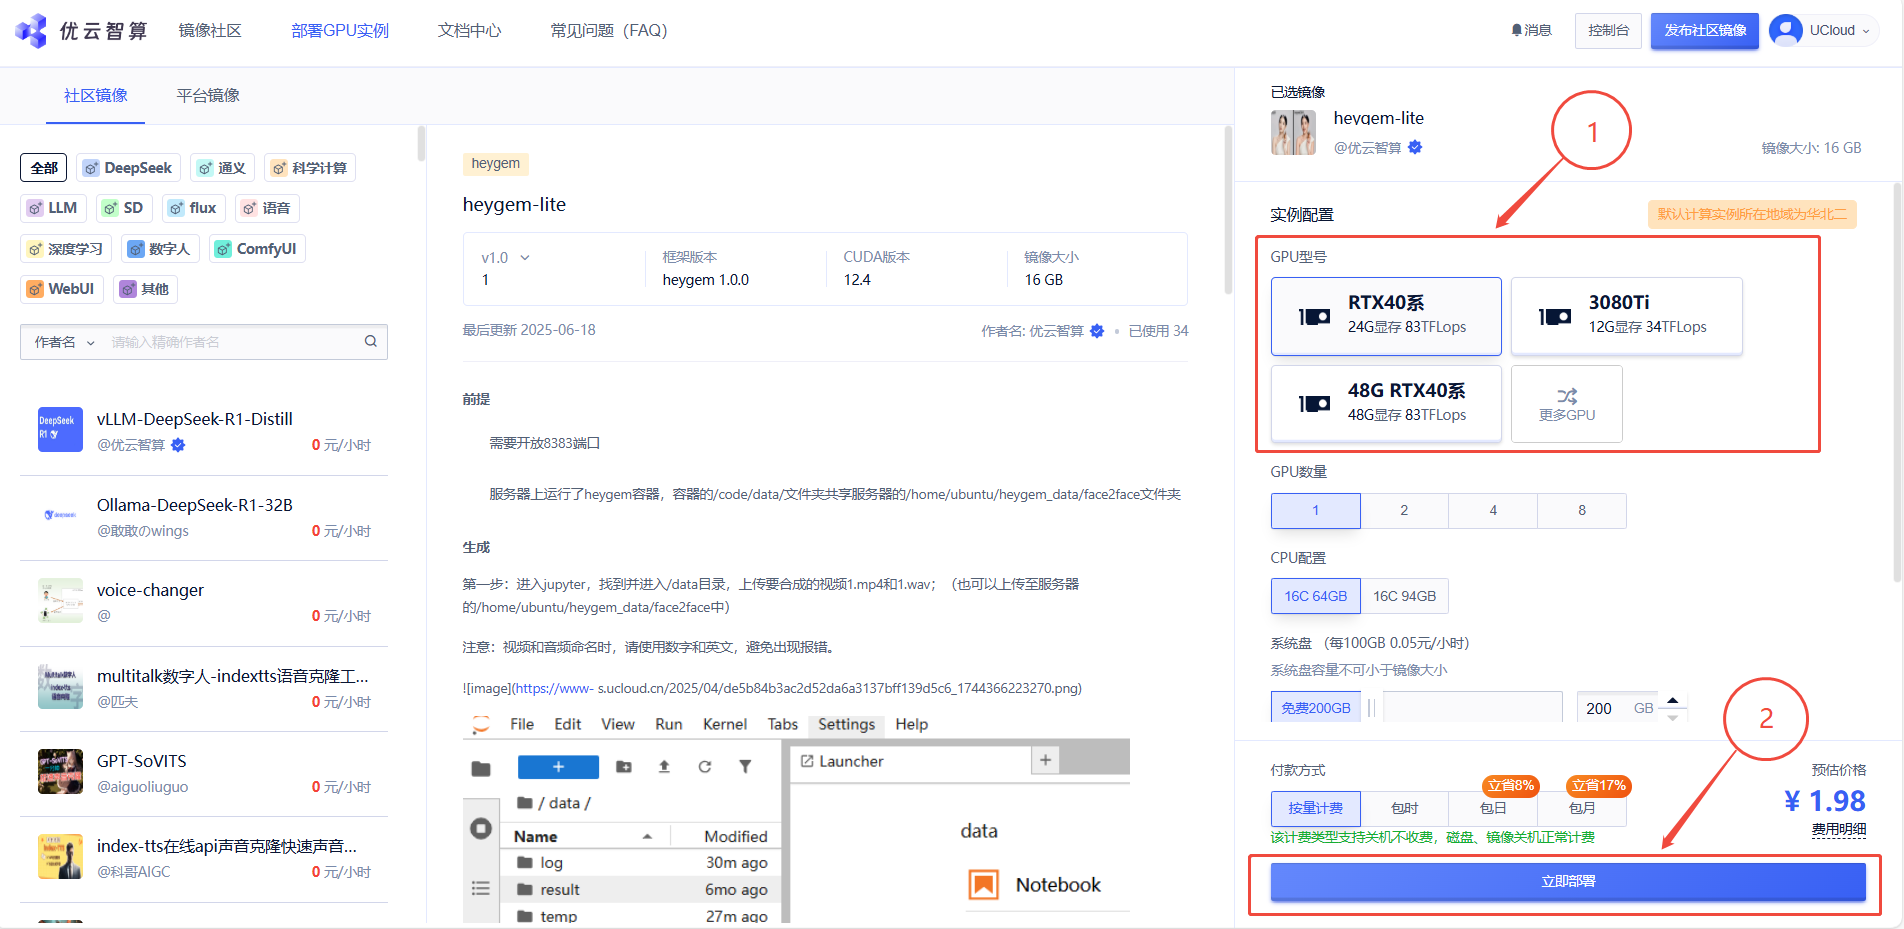Viewport: 1904px width, 929px height.
Task: Select GPU数量 option 4
Action: 1493,511
